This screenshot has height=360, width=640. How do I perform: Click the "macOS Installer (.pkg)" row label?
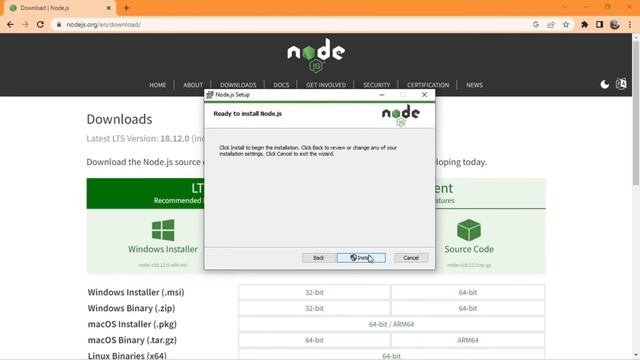(132, 324)
